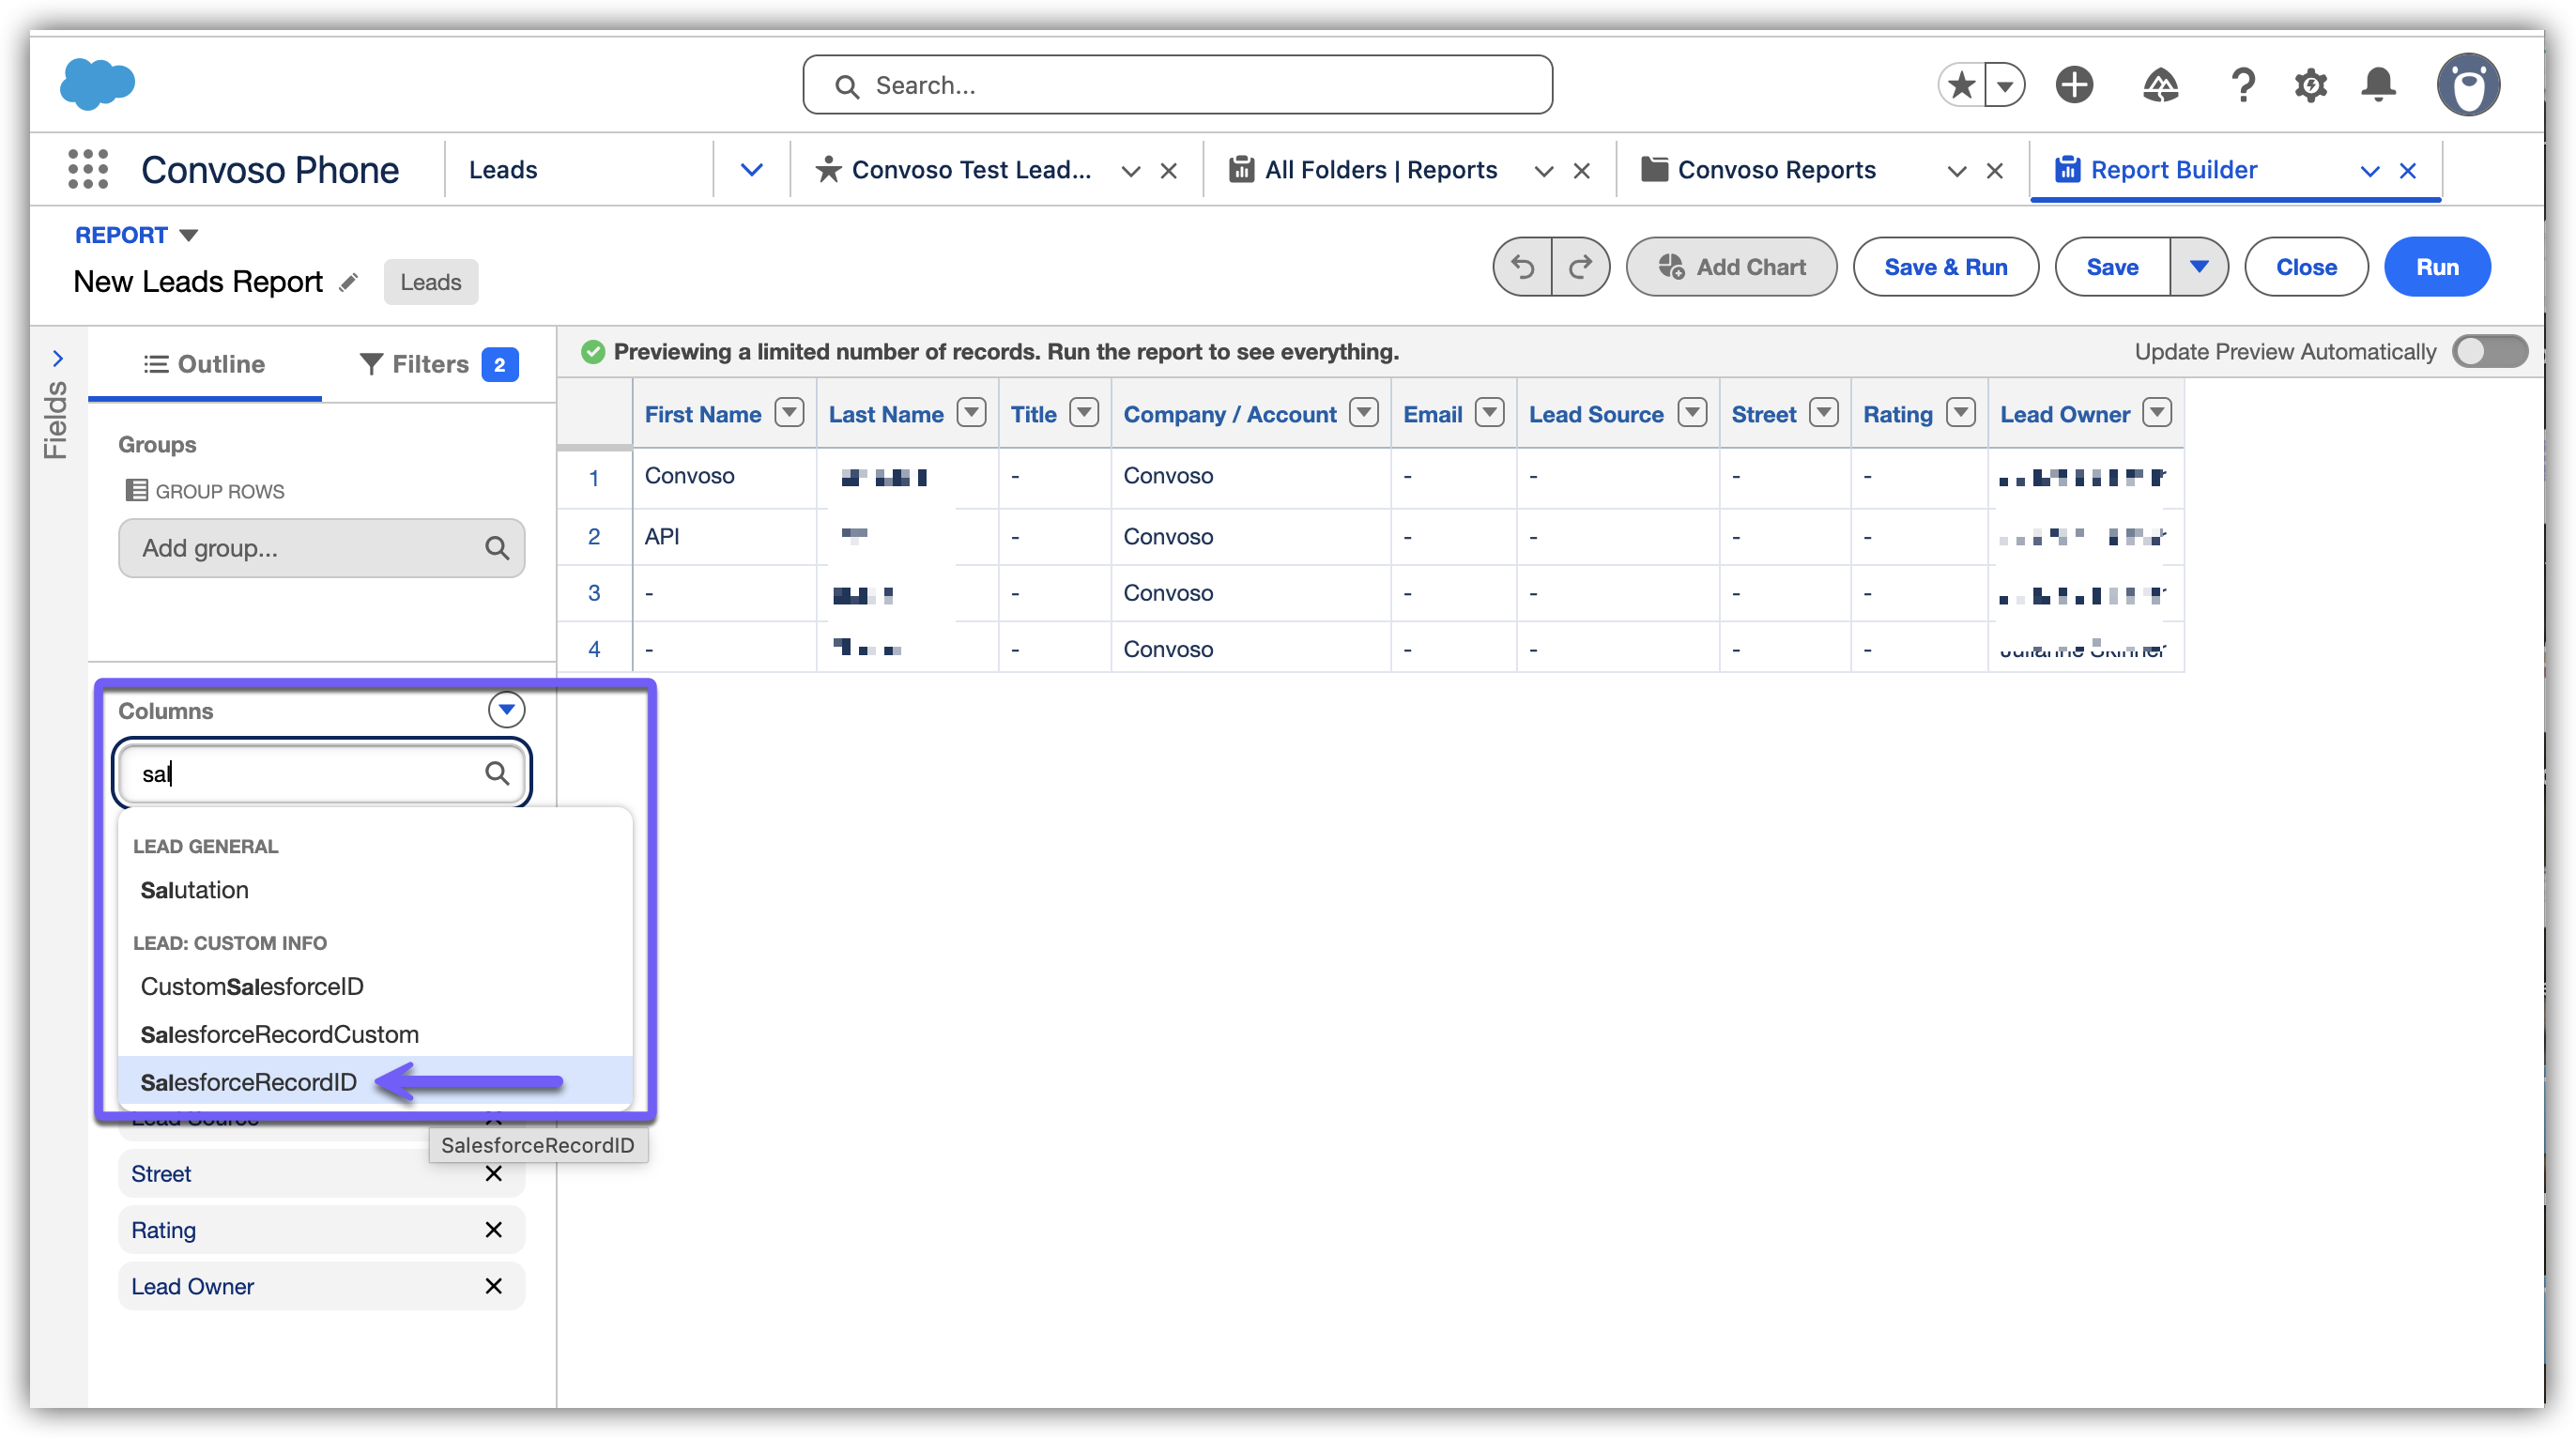
Task: Click the Save & Run button
Action: [x=1945, y=267]
